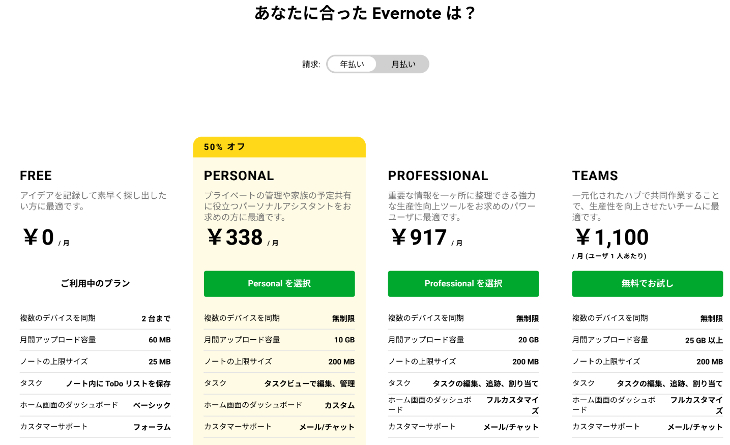Select the 年払い billing option
This screenshot has height=445, width=730.
tap(351, 64)
